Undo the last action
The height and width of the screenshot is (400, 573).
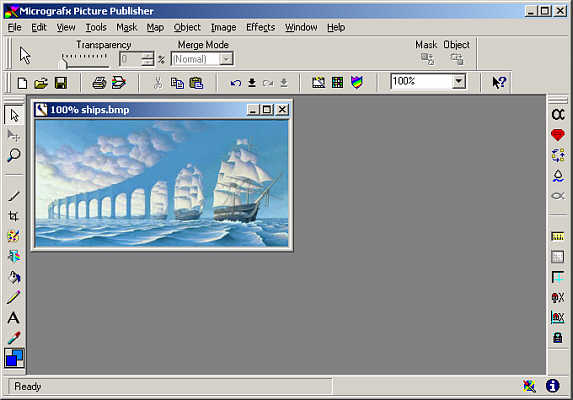tap(236, 83)
